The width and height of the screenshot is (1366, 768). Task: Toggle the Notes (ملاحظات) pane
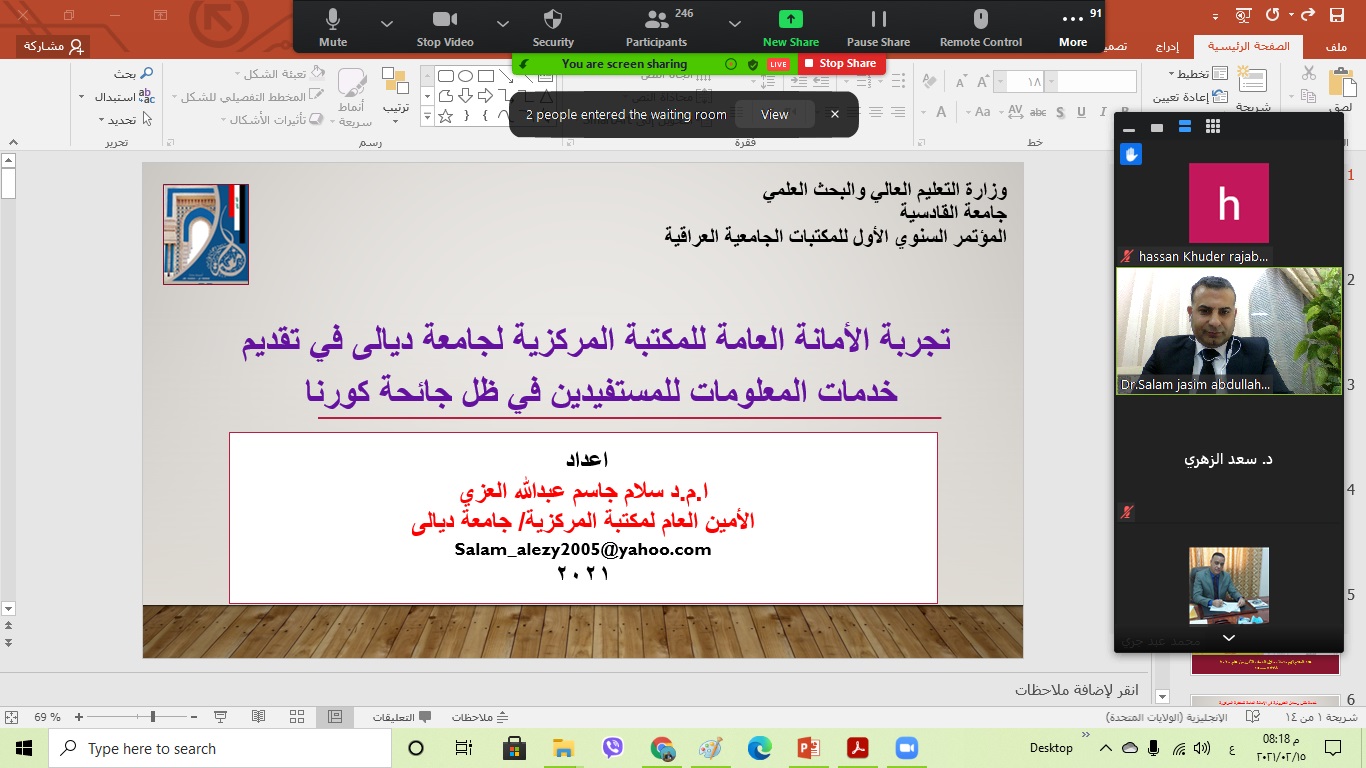[480, 717]
